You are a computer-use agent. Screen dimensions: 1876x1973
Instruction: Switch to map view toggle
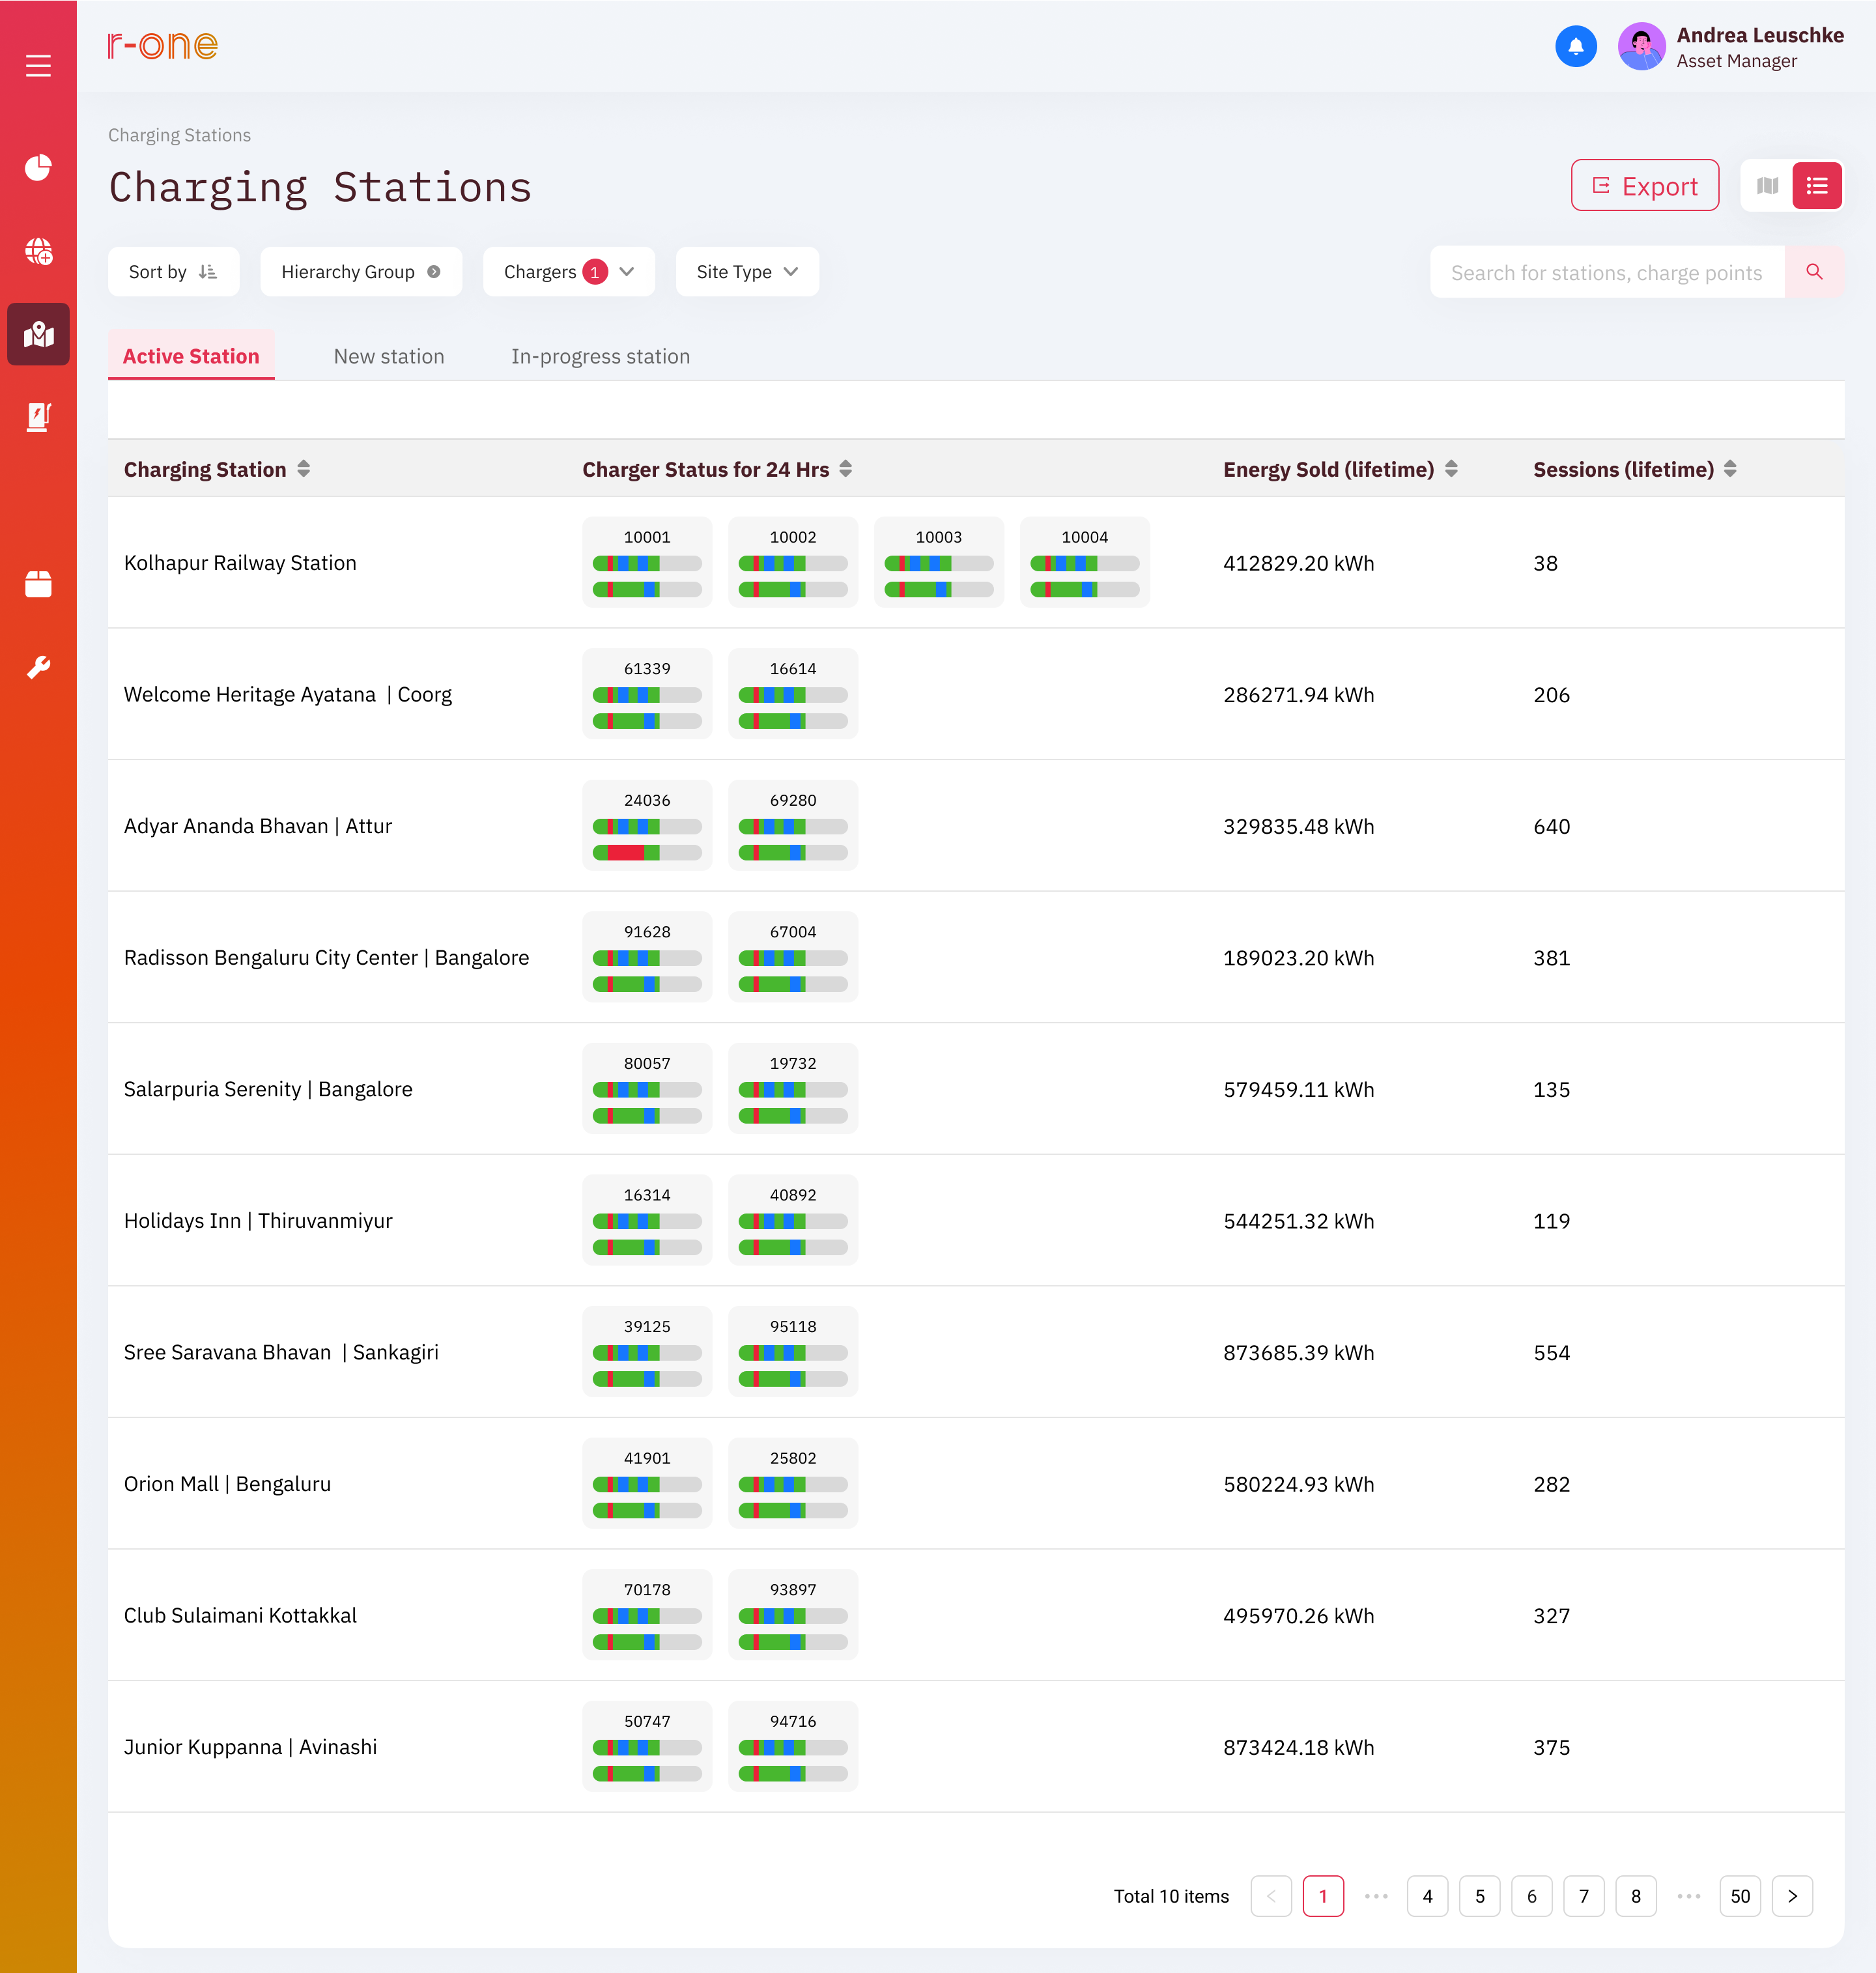coord(1767,186)
